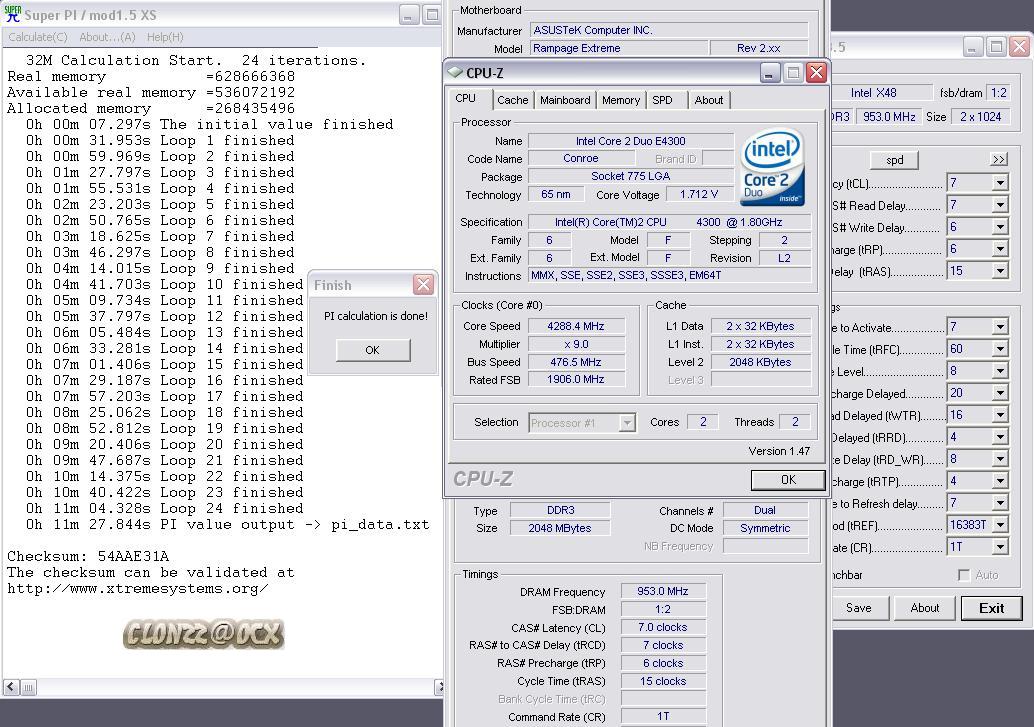Select the CPU tab in CPU-Z

466,98
